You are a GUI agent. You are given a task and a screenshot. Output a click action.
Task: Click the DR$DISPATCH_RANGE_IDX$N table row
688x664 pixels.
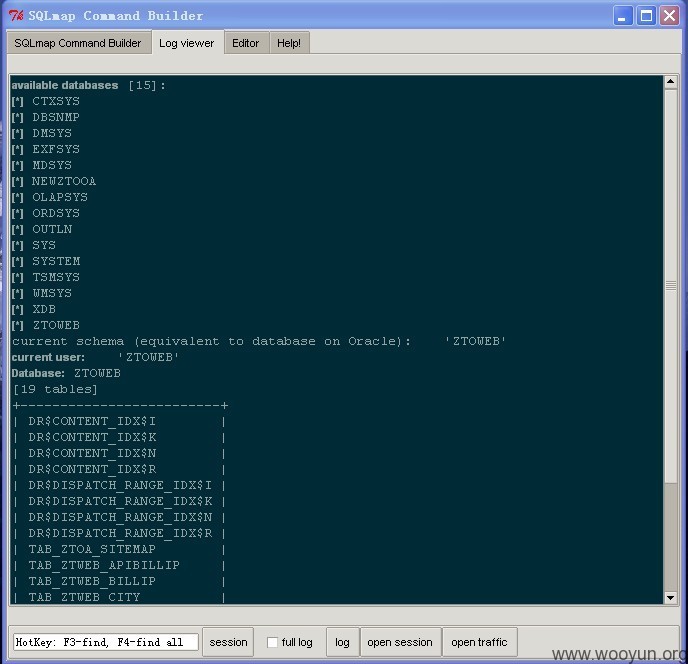click(119, 517)
